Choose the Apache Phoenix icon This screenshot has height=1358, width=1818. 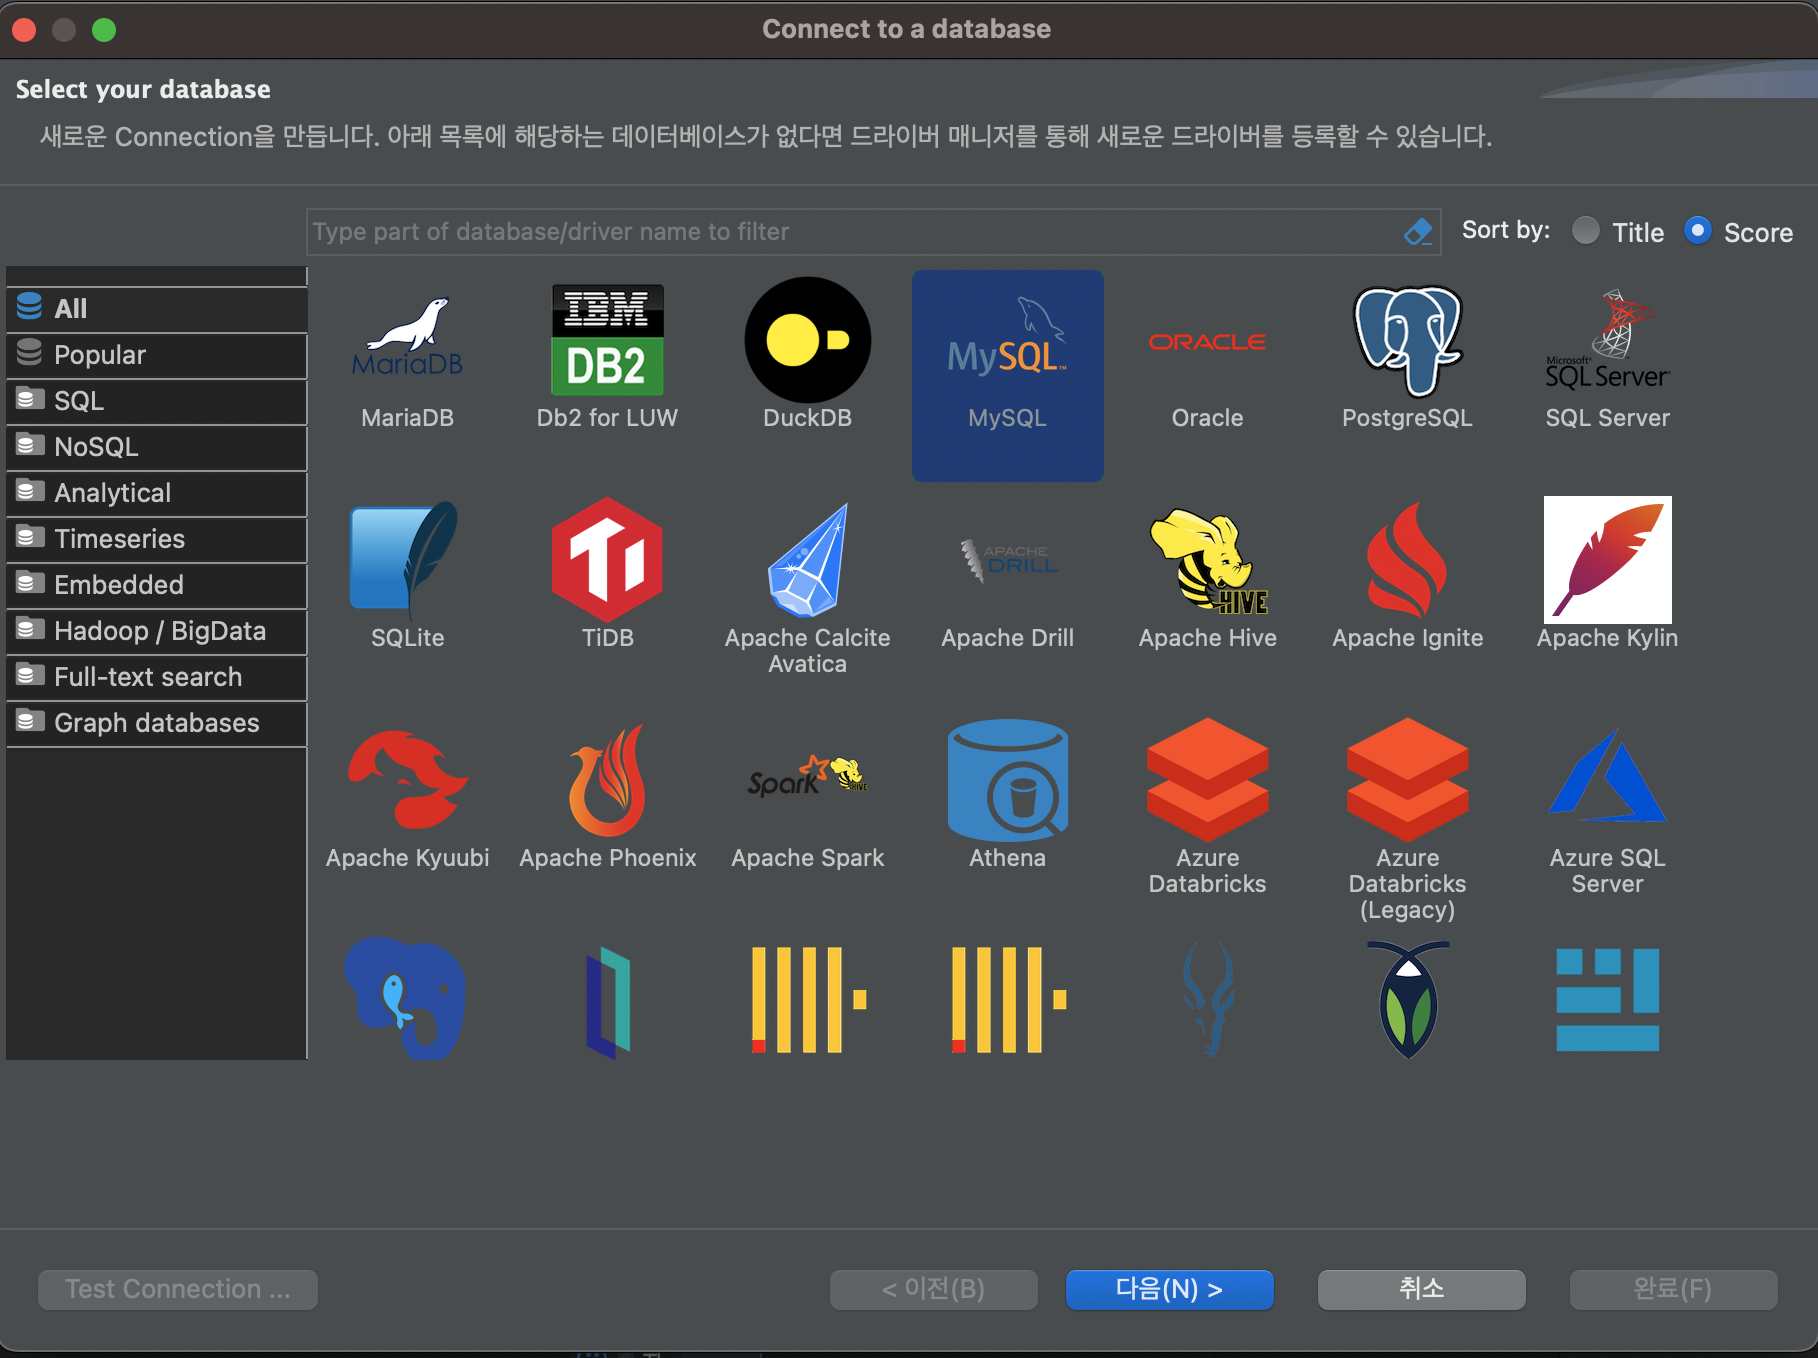coord(607,780)
